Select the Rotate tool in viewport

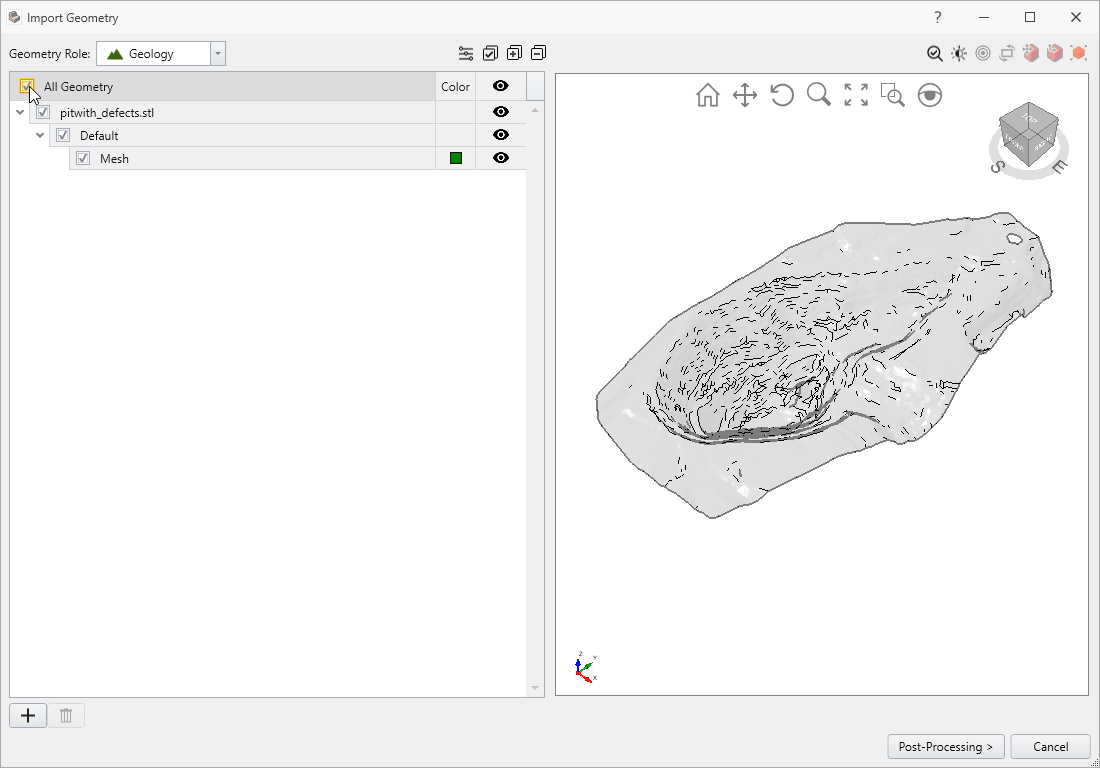coord(782,95)
